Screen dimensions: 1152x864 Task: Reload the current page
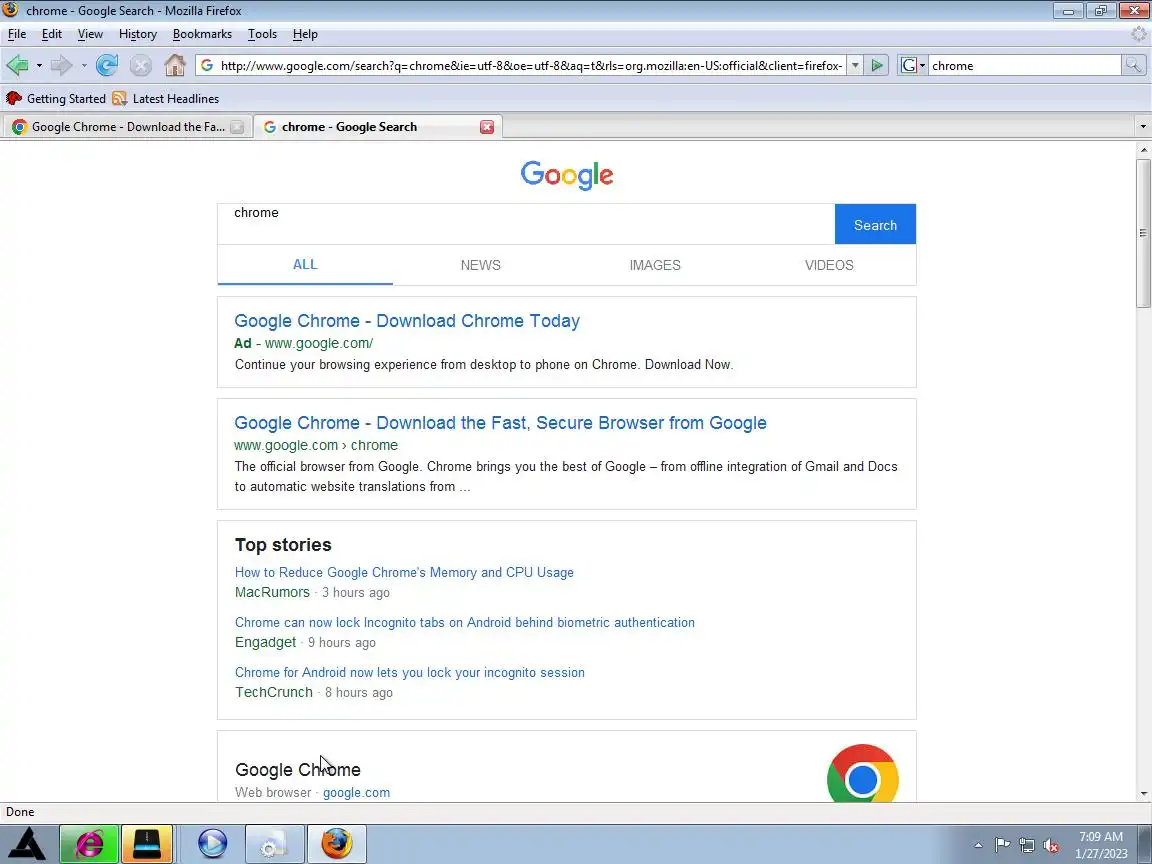[x=107, y=65]
